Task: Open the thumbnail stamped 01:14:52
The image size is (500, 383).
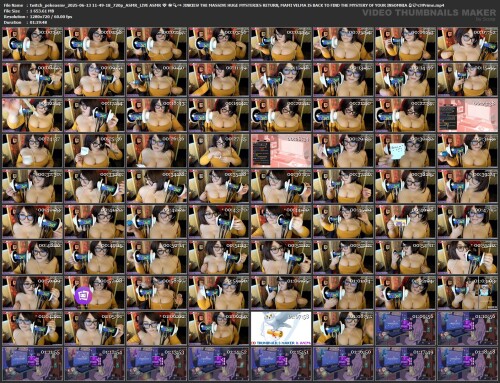Action: (219, 364)
